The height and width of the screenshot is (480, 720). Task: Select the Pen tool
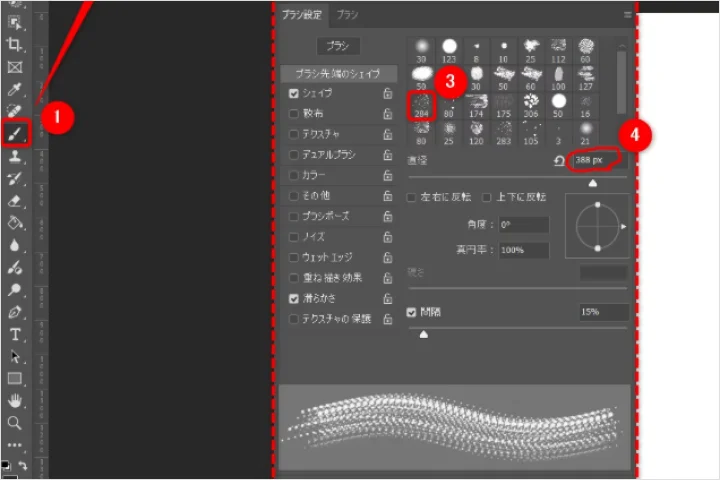(x=15, y=312)
